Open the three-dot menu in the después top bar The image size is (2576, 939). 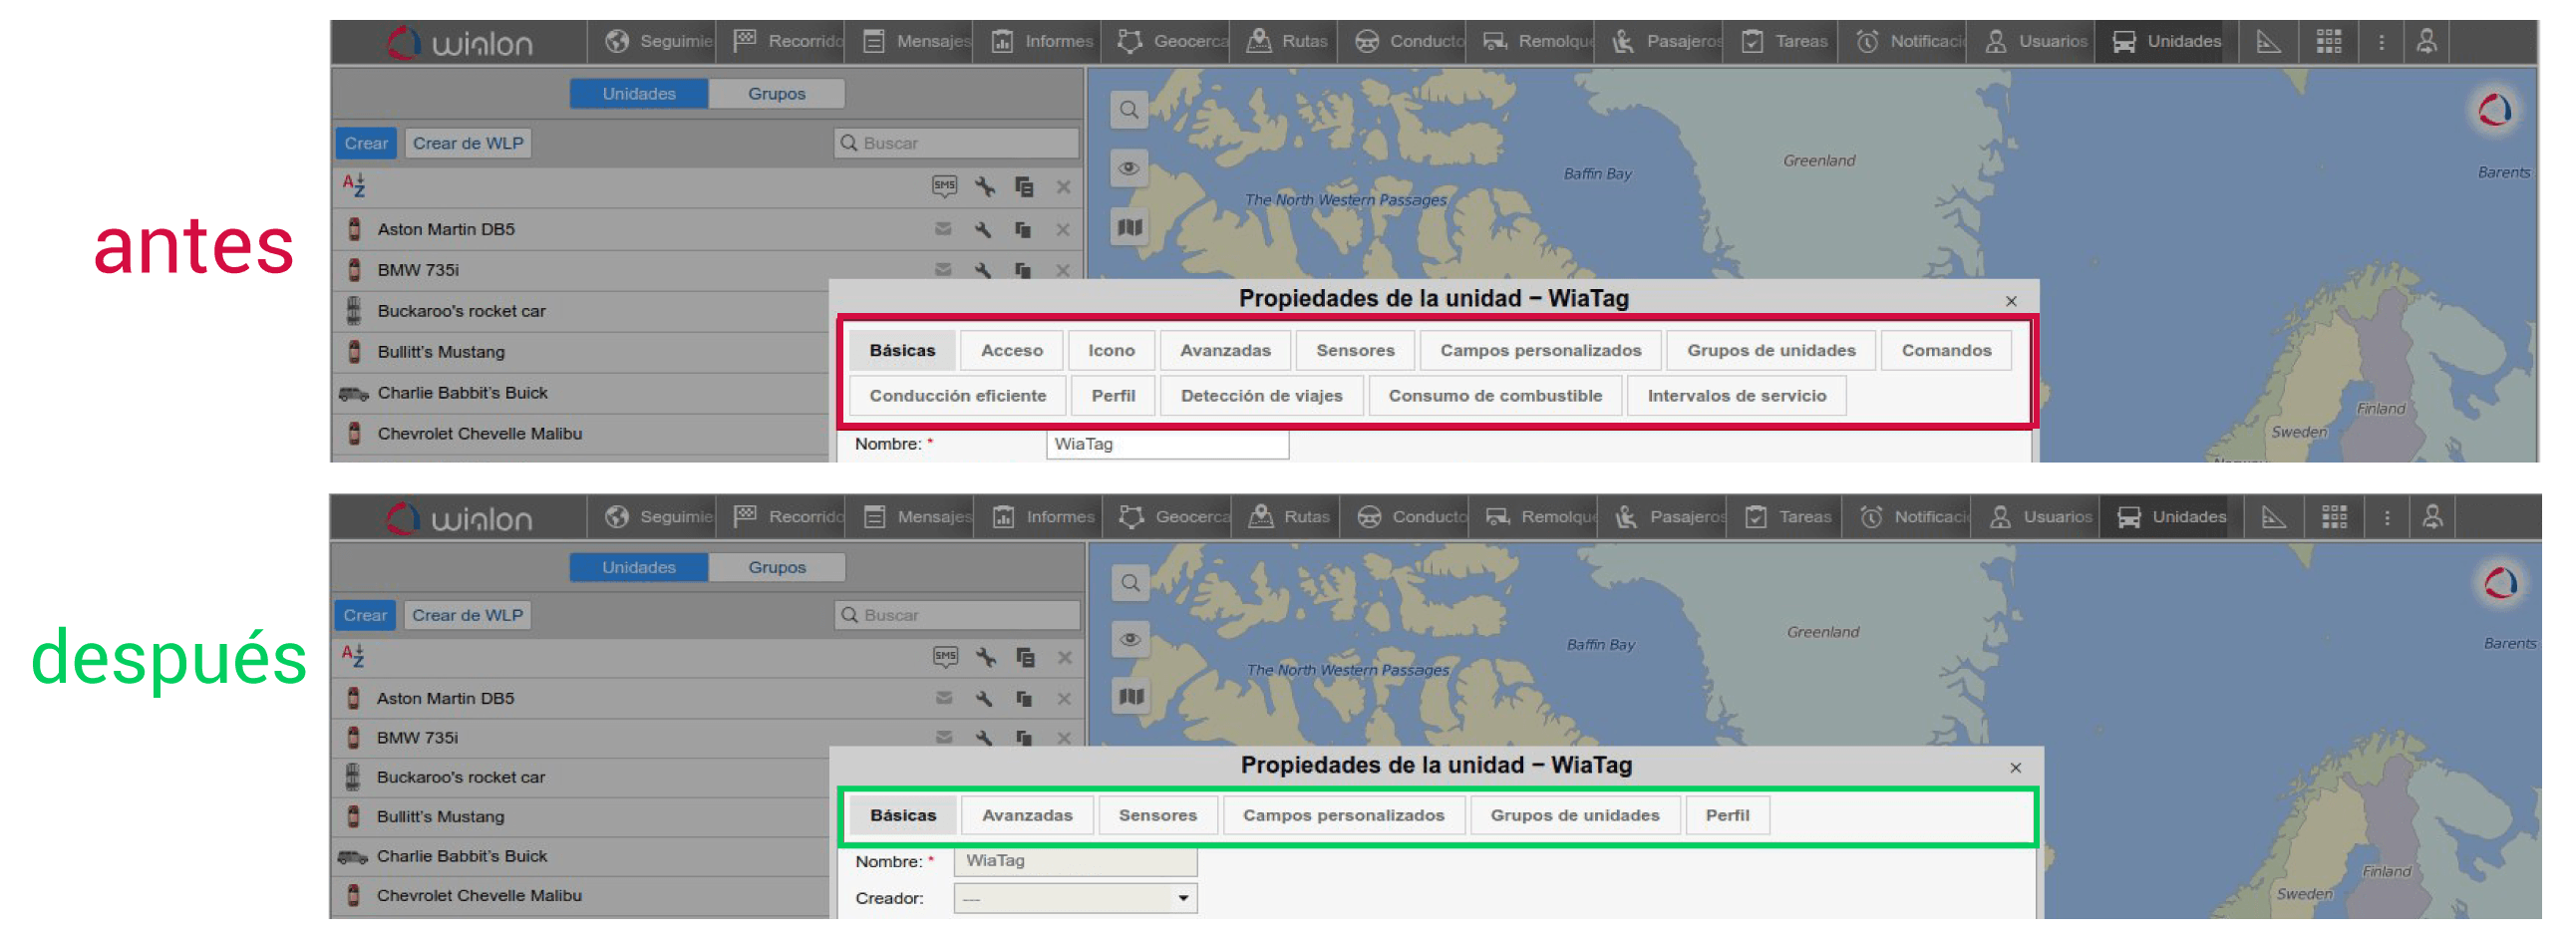pyautogui.click(x=2386, y=517)
